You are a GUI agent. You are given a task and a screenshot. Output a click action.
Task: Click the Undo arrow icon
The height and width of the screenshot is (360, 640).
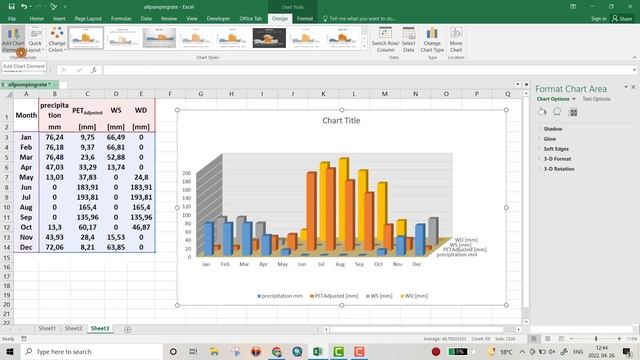click(24, 7)
